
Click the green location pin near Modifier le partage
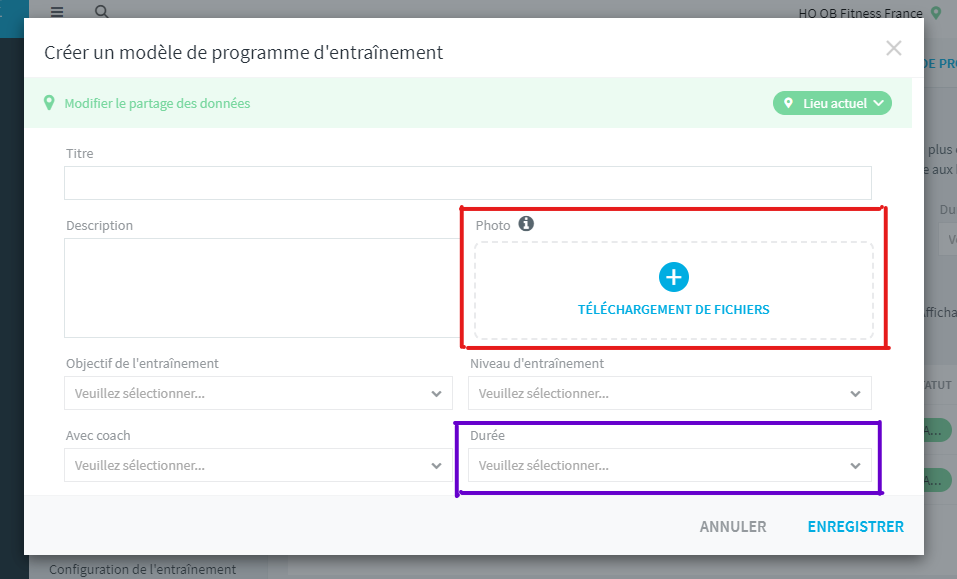[49, 103]
